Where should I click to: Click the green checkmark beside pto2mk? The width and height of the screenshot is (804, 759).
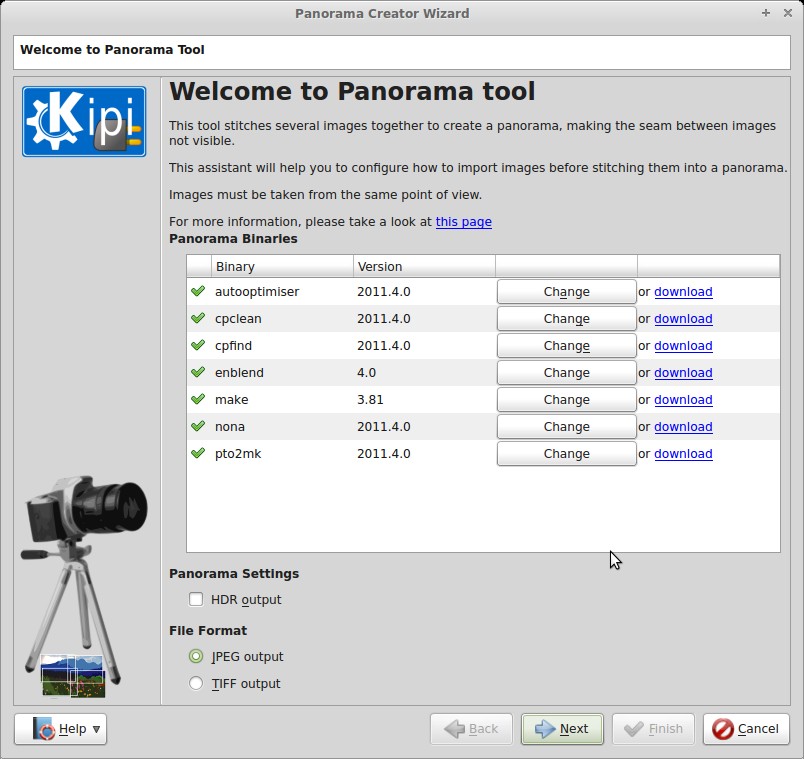(198, 453)
